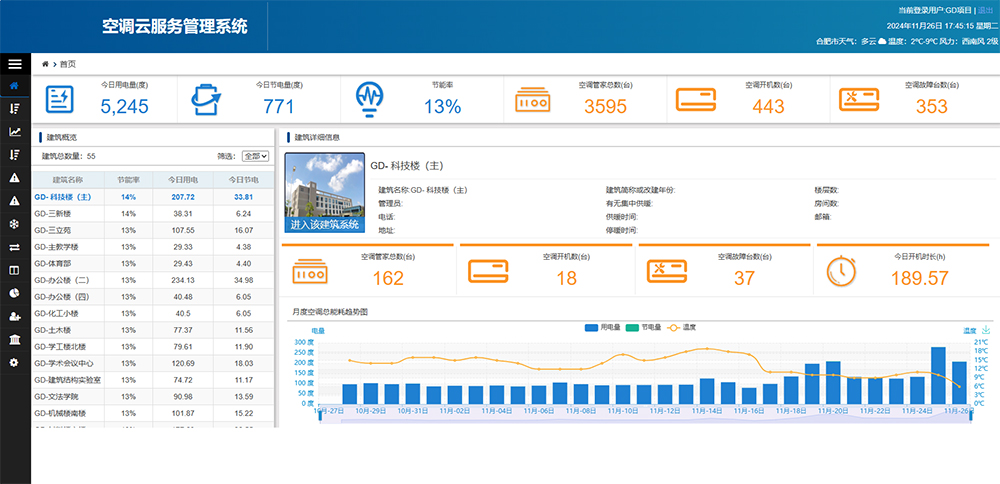Toggle the 节电量 legend series
Screen dimensions: 1000x484
(645, 328)
